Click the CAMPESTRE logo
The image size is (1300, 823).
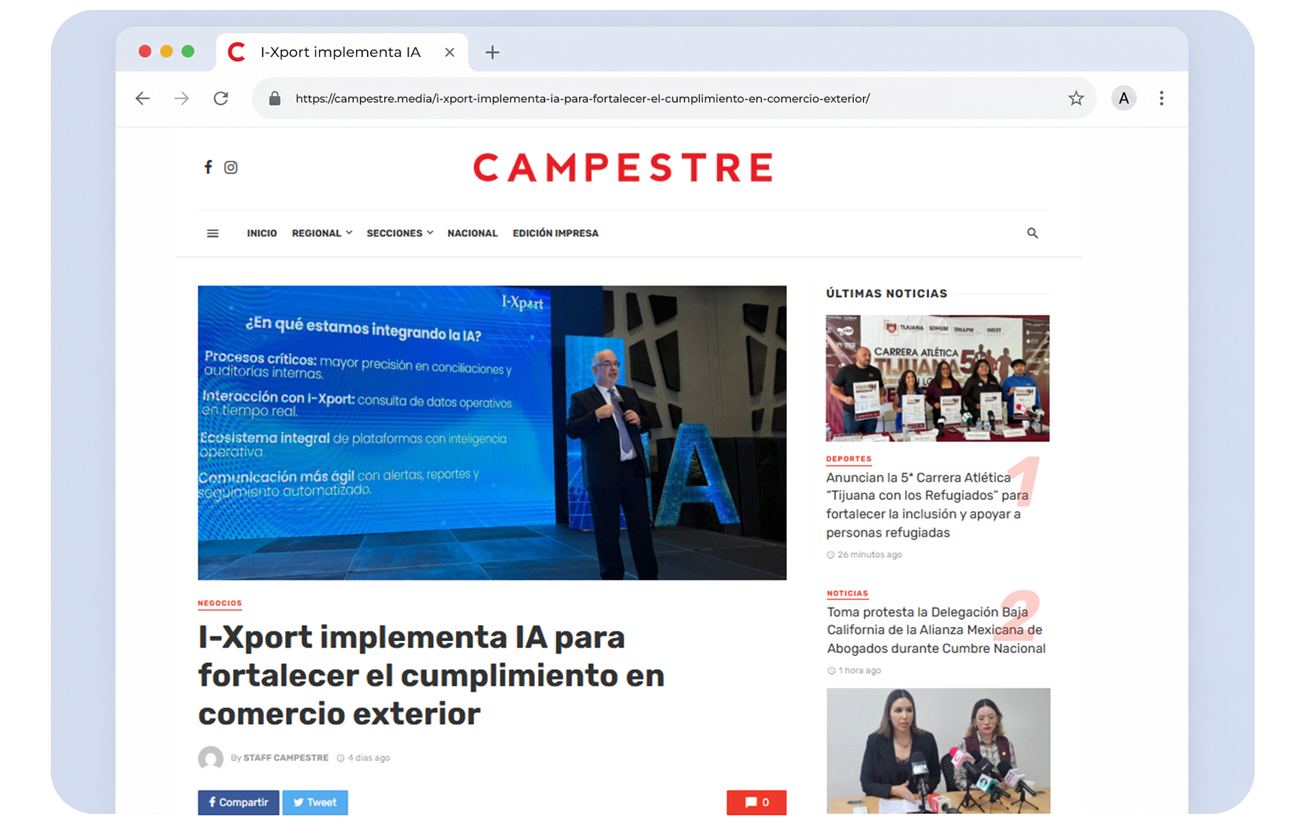point(623,167)
